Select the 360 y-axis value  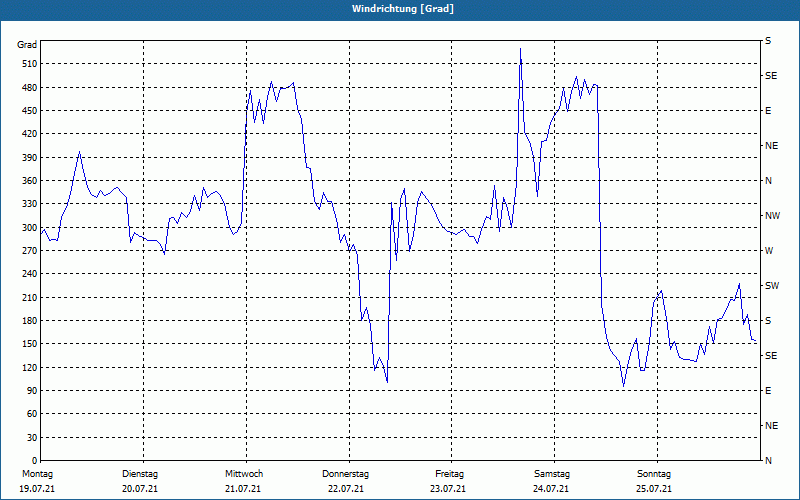pyautogui.click(x=30, y=181)
